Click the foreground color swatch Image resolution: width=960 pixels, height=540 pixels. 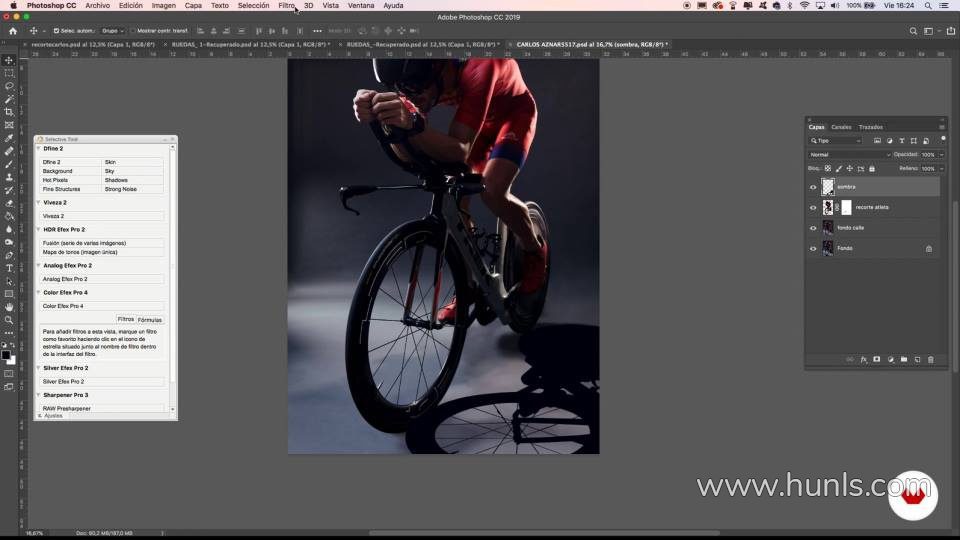pyautogui.click(x=6, y=355)
